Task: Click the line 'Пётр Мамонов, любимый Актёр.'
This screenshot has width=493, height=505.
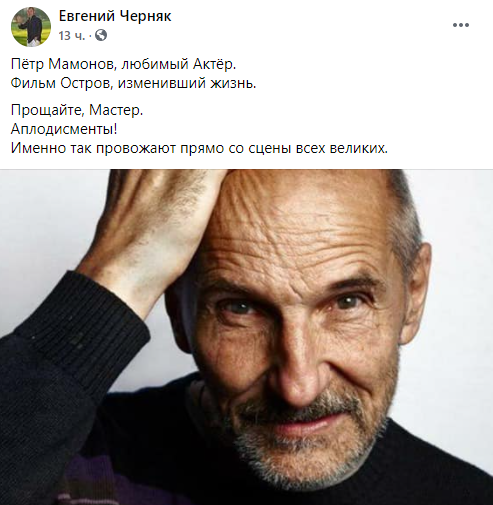Action: pos(123,64)
